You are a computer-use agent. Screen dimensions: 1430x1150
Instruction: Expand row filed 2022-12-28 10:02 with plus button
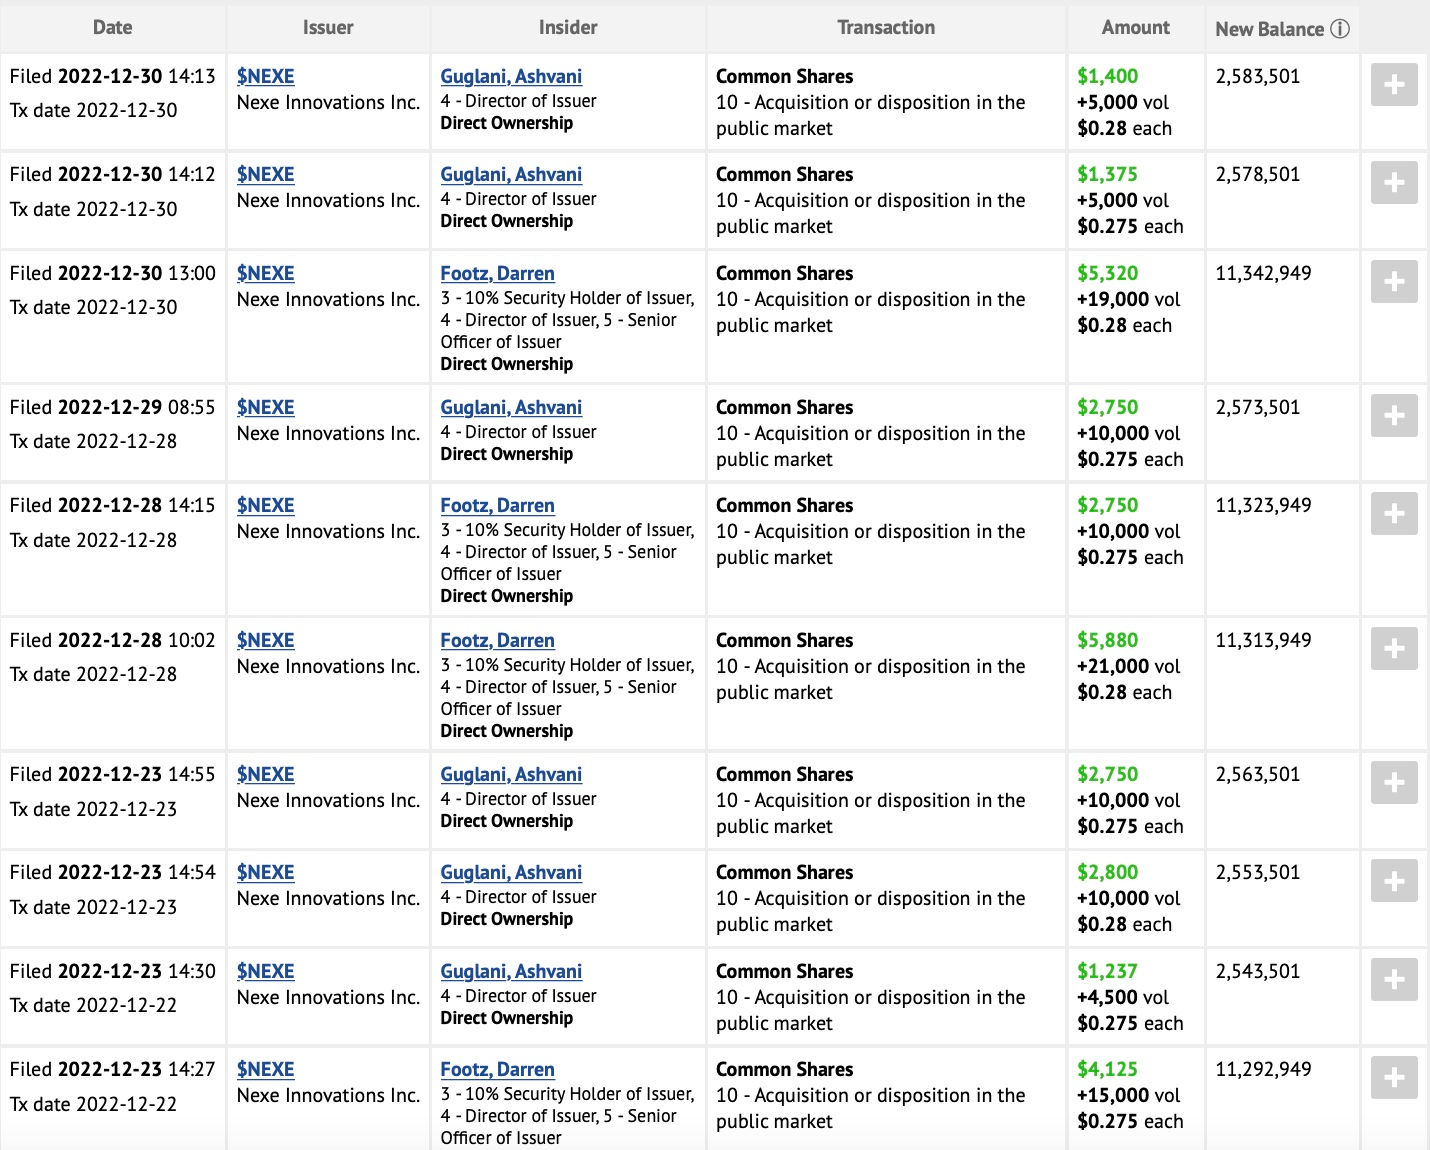point(1394,649)
